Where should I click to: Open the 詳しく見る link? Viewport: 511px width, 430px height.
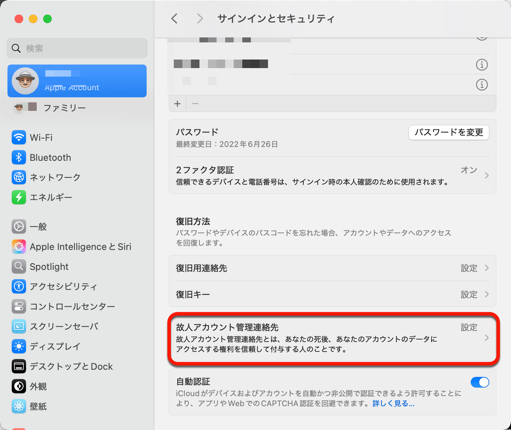click(x=393, y=404)
